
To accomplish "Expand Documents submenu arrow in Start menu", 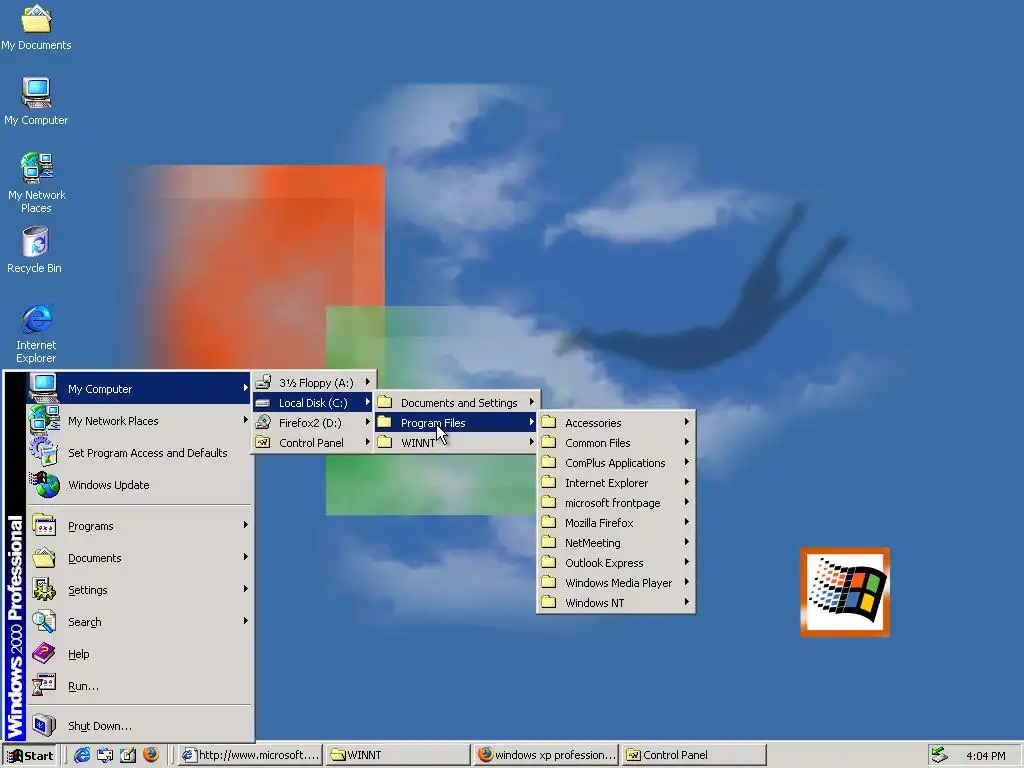I will point(246,557).
